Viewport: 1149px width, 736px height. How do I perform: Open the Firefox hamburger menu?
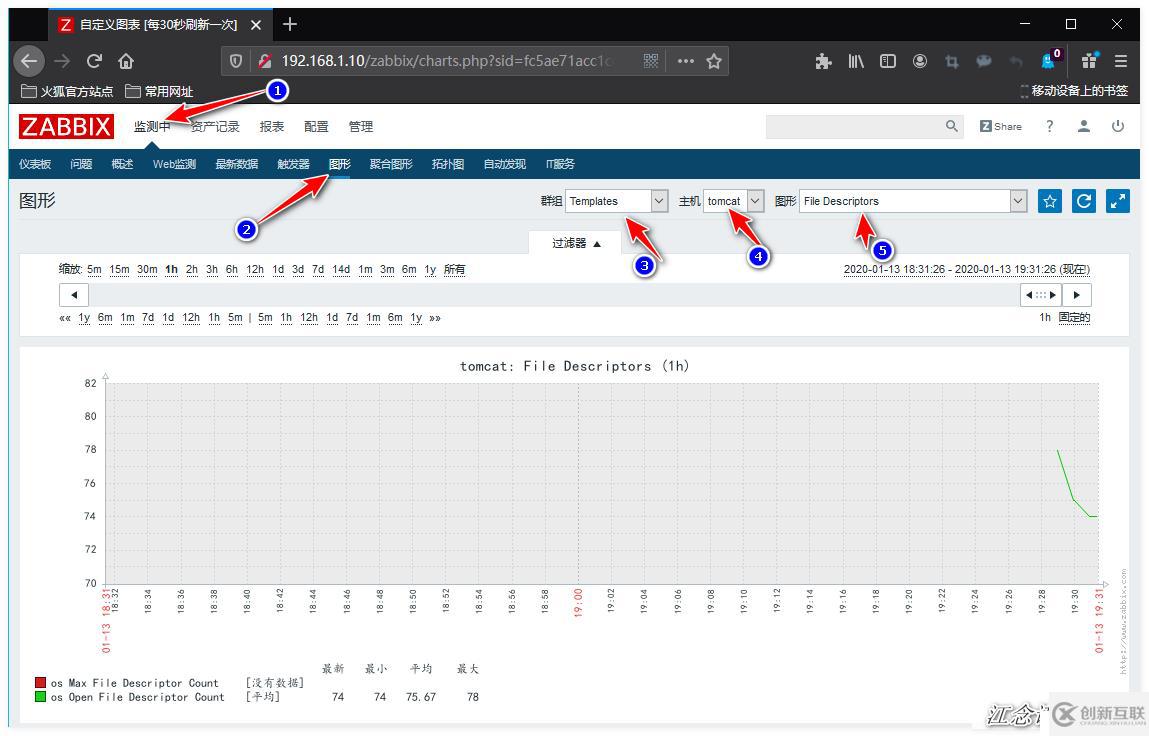coord(1120,62)
